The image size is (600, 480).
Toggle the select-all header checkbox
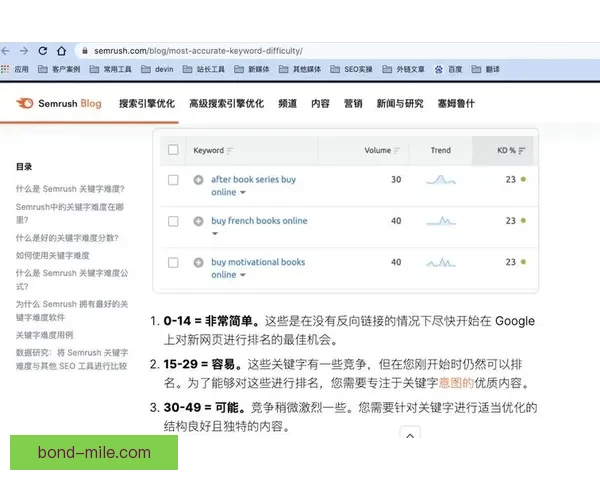click(173, 149)
